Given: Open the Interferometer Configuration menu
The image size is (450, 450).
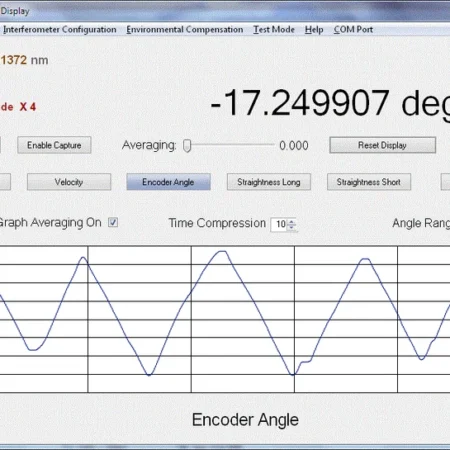Looking at the screenshot, I should (x=60, y=30).
